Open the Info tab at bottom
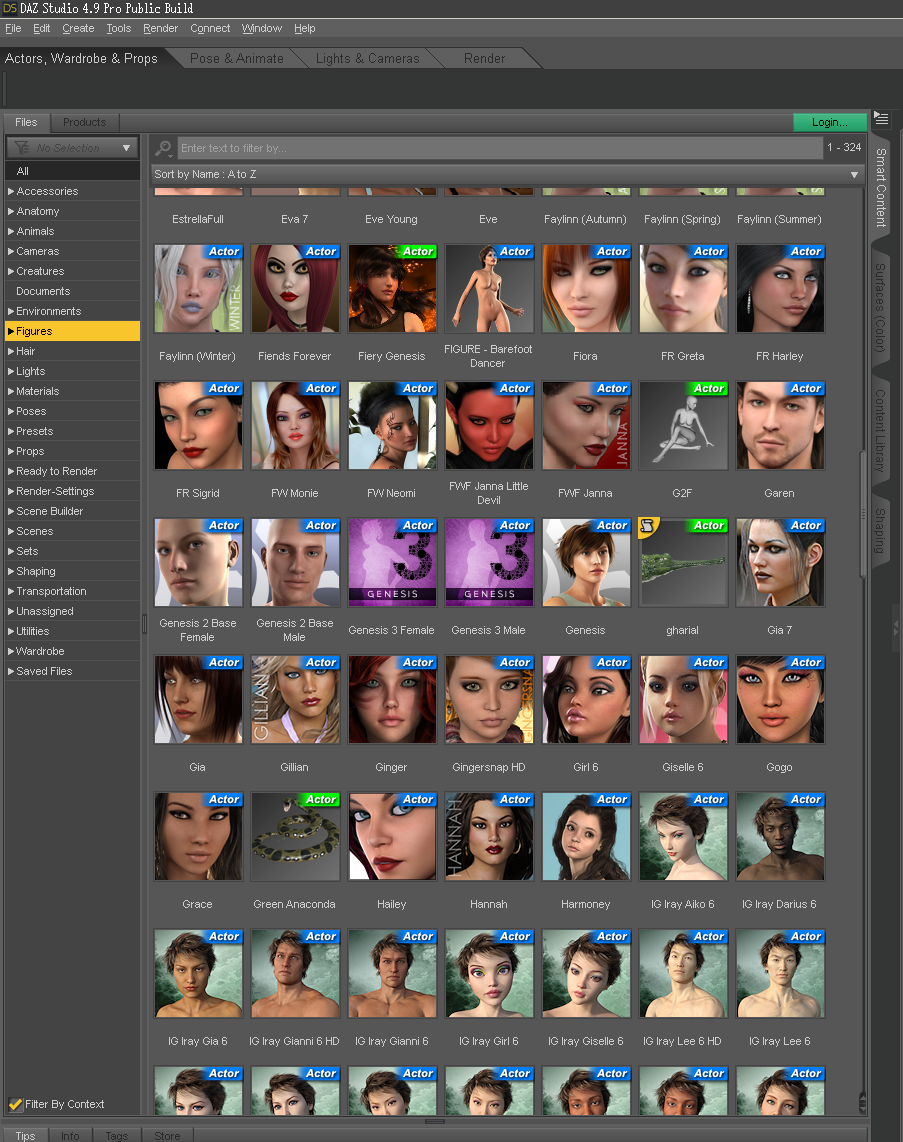This screenshot has width=903, height=1142. [x=71, y=1135]
